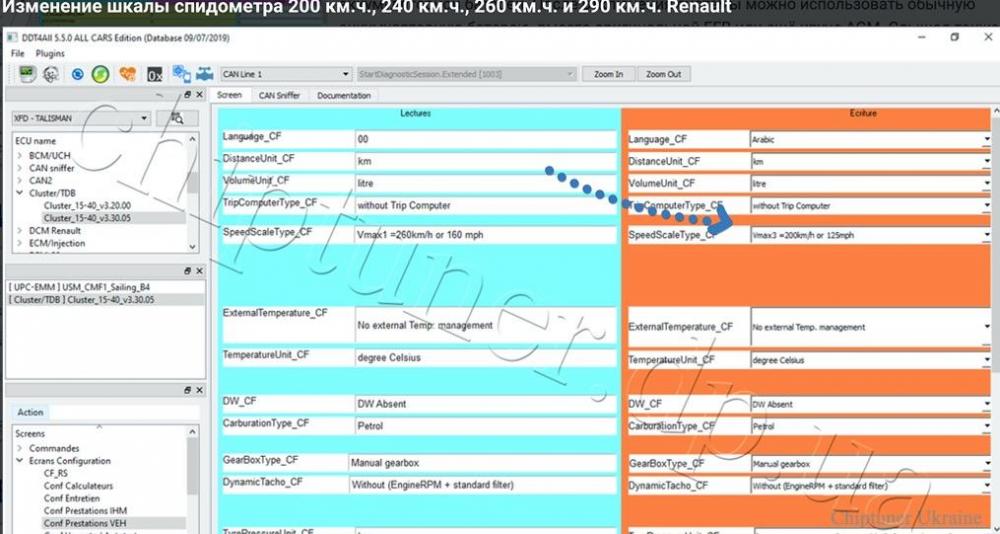Click the Screens tree vertical scrollbar
Image resolution: width=1000 pixels, height=534 pixels.
pyautogui.click(x=193, y=478)
